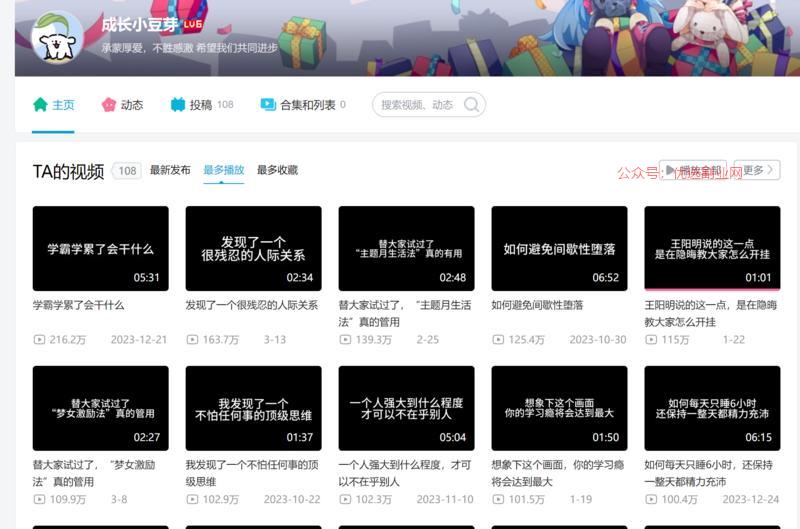Image resolution: width=800 pixels, height=529 pixels.
Task: Click the date 2023-12-24
Action: click(751, 499)
